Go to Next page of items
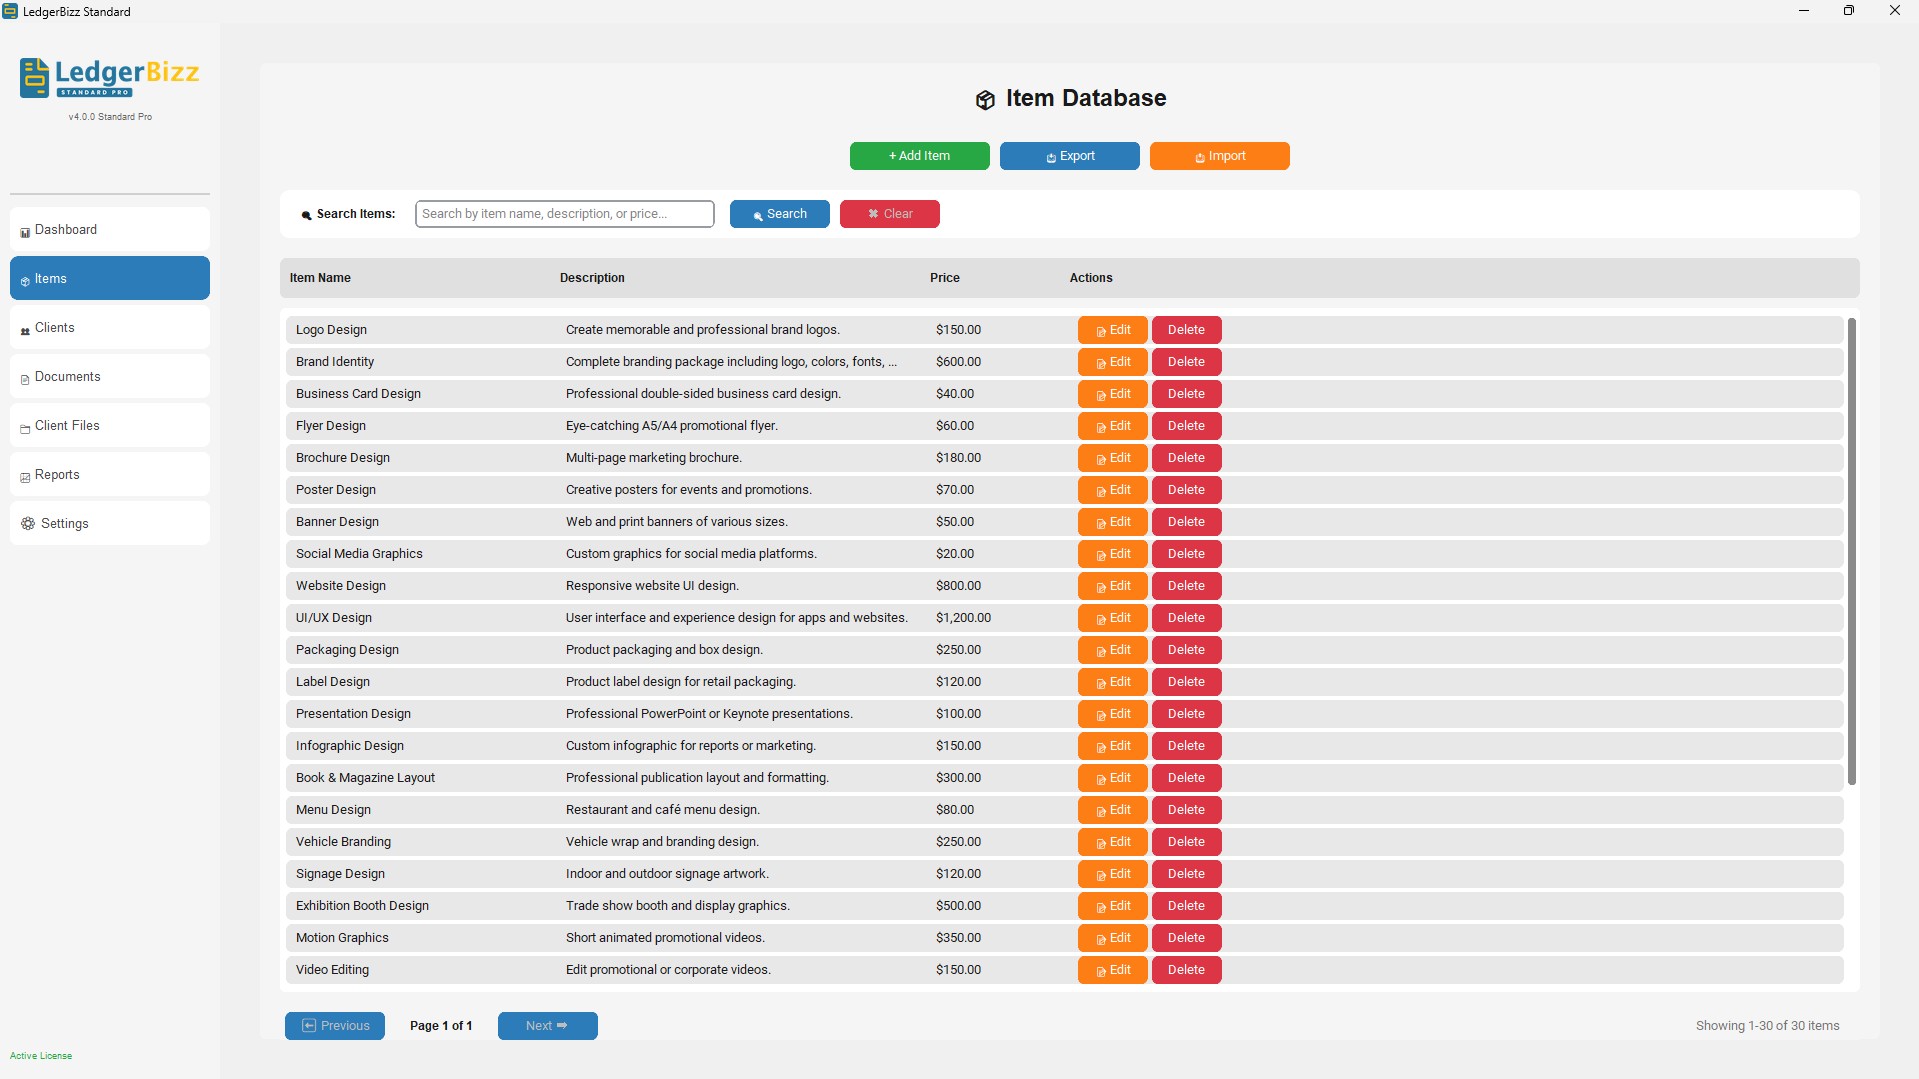1919x1079 pixels. (x=547, y=1026)
